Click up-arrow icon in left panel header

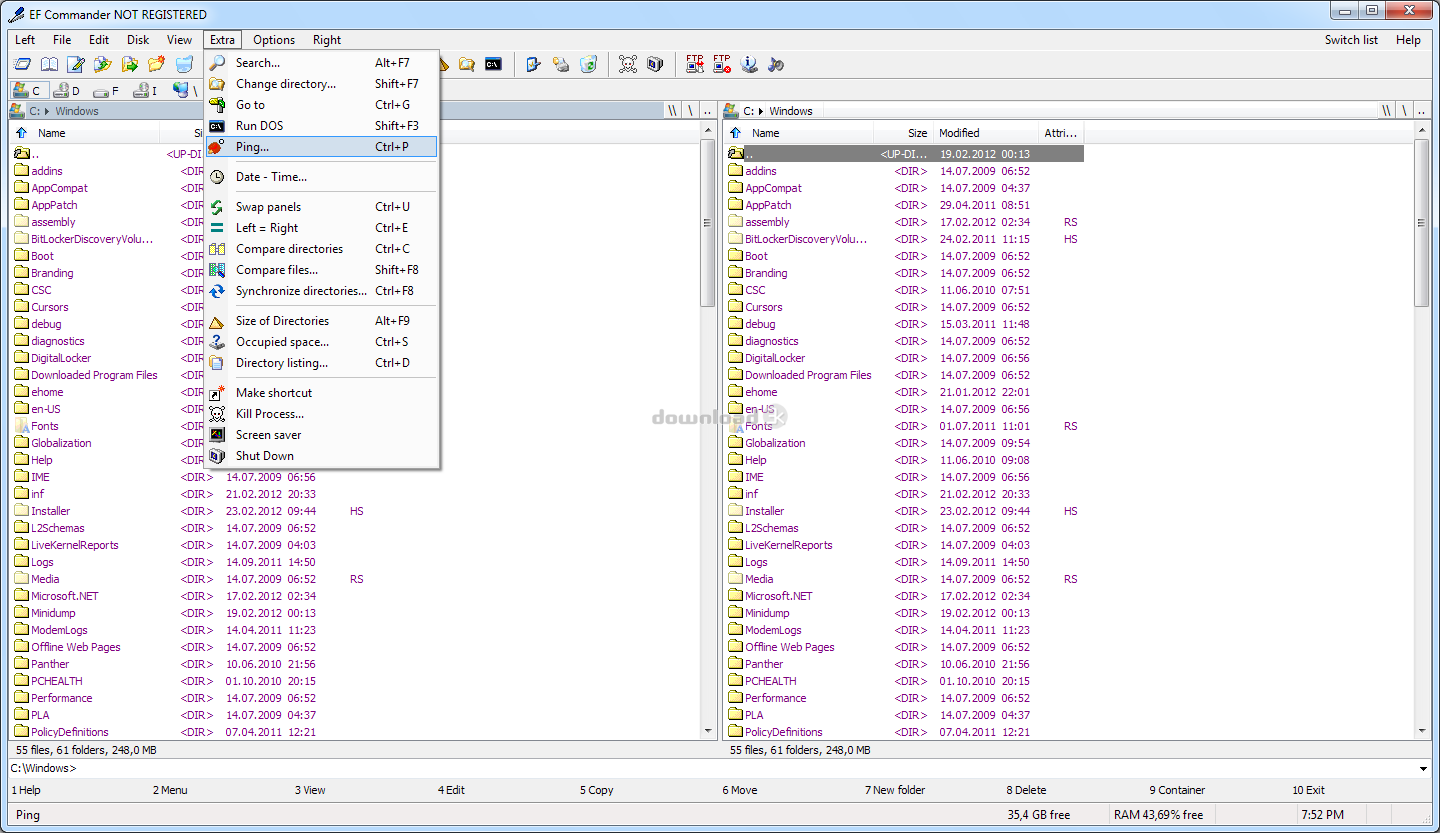22,133
